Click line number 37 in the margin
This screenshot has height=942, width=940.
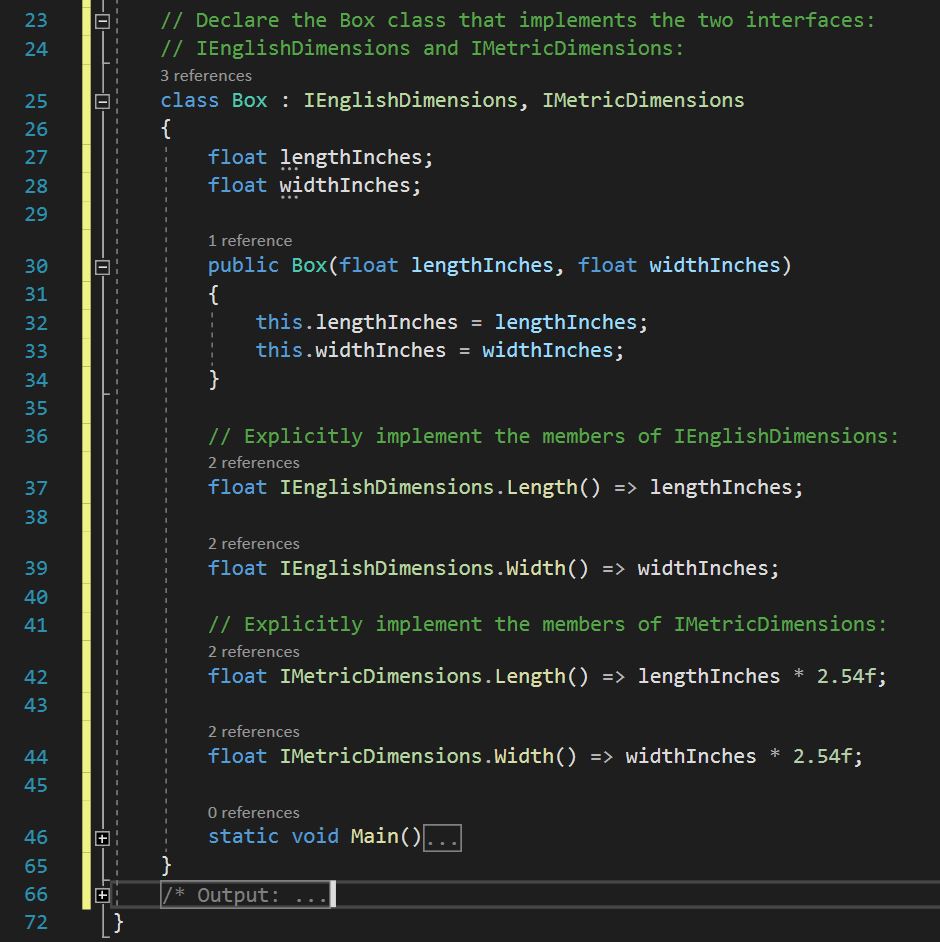coord(36,488)
